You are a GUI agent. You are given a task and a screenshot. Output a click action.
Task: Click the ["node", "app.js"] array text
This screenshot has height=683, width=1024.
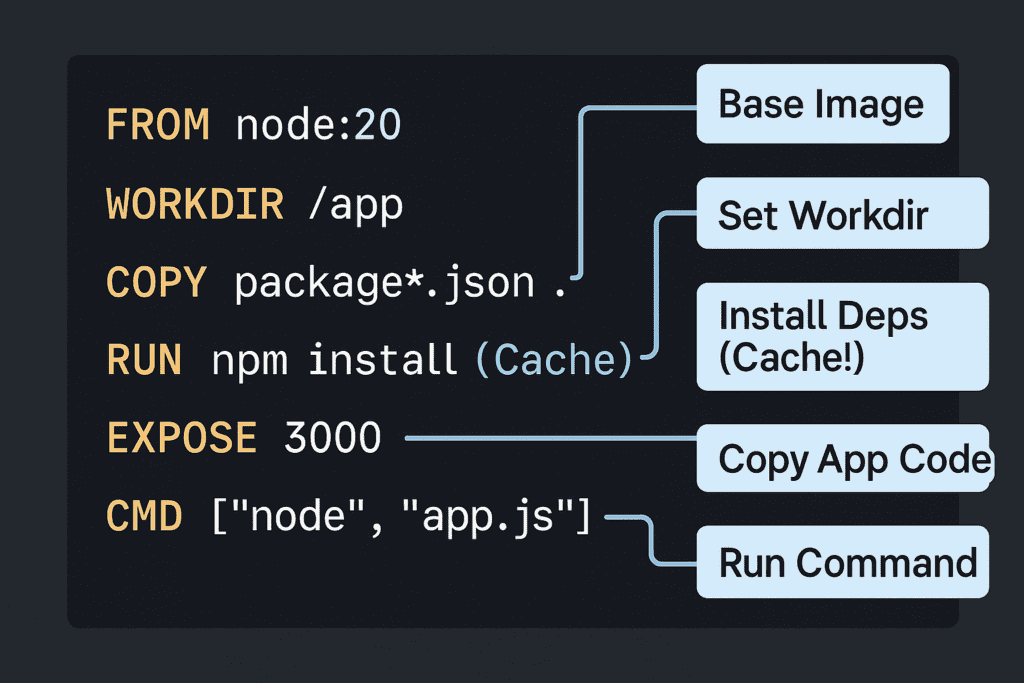(x=402, y=517)
